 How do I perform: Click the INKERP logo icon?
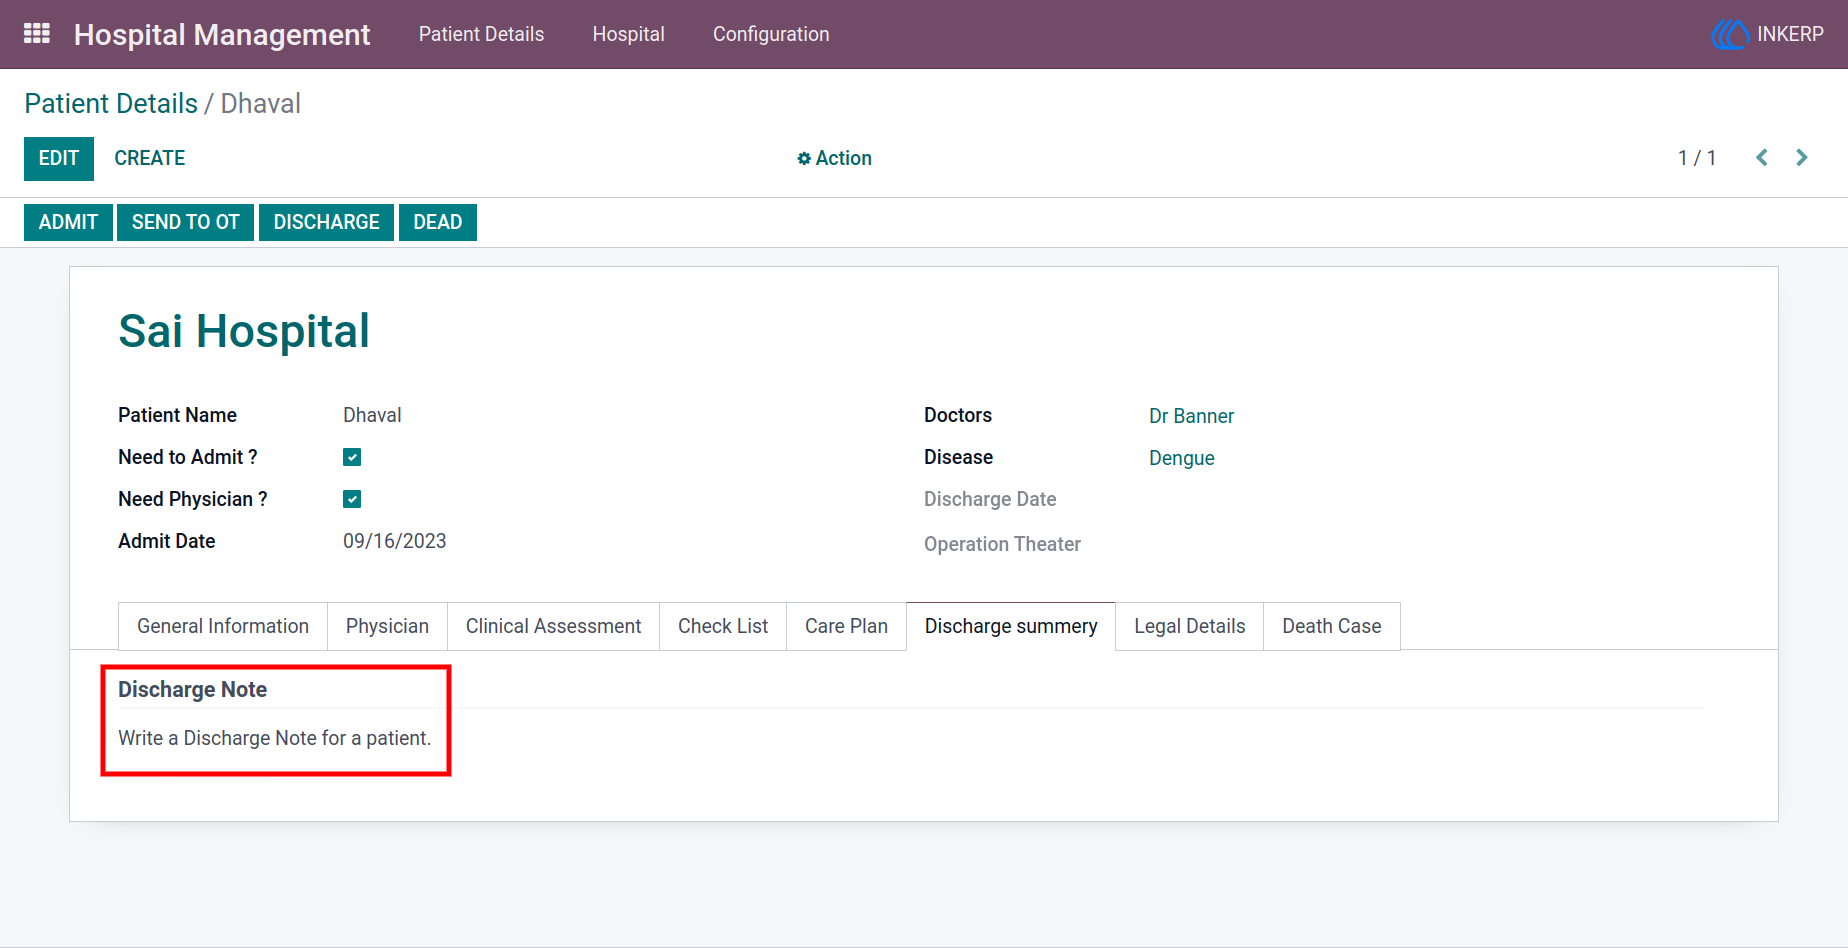pyautogui.click(x=1729, y=34)
